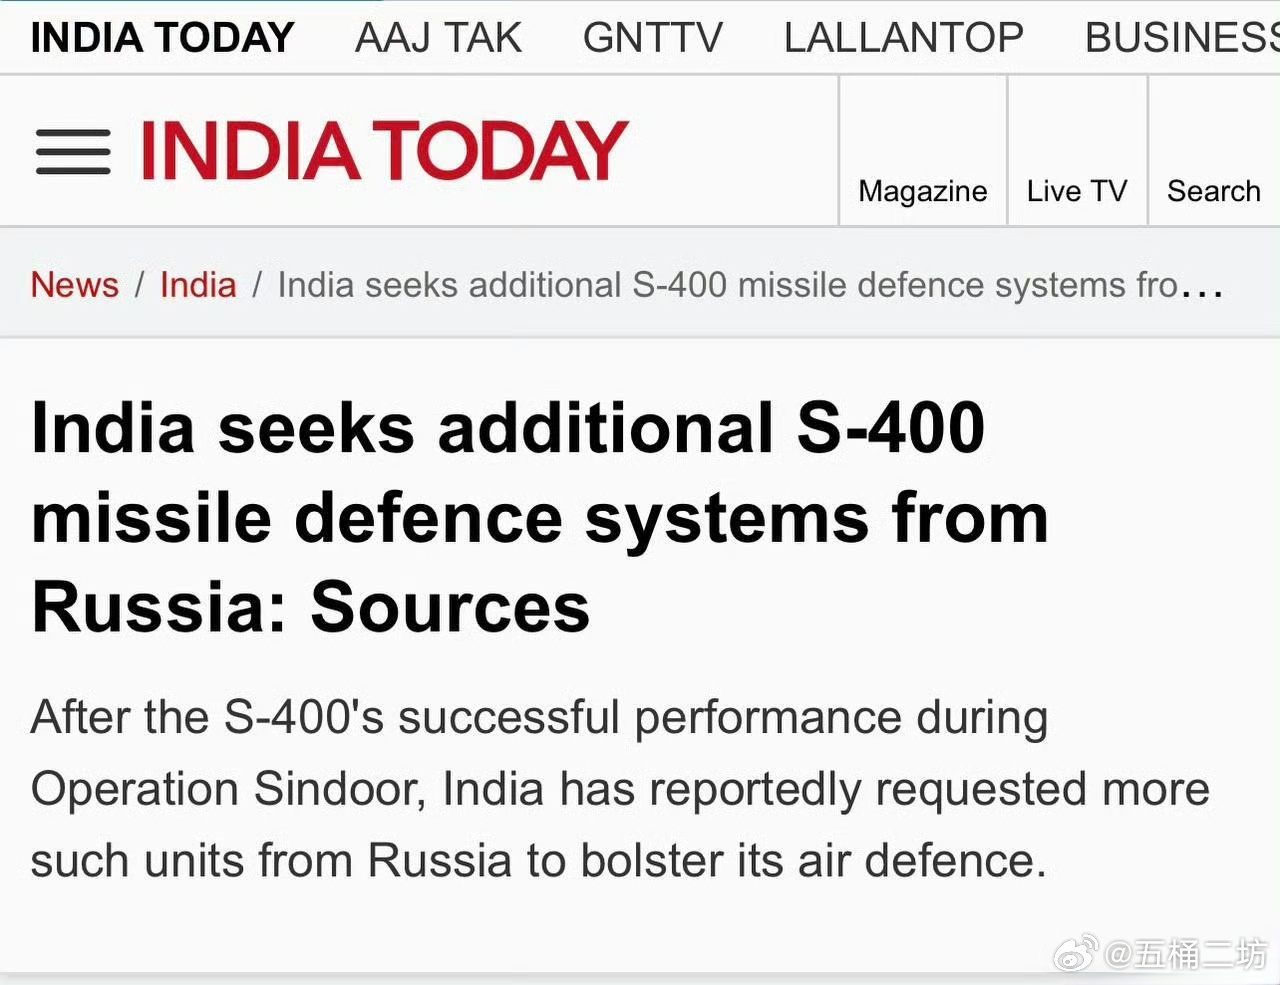The width and height of the screenshot is (1280, 985).
Task: Switch to the AAJ TAK tab
Action: point(438,38)
